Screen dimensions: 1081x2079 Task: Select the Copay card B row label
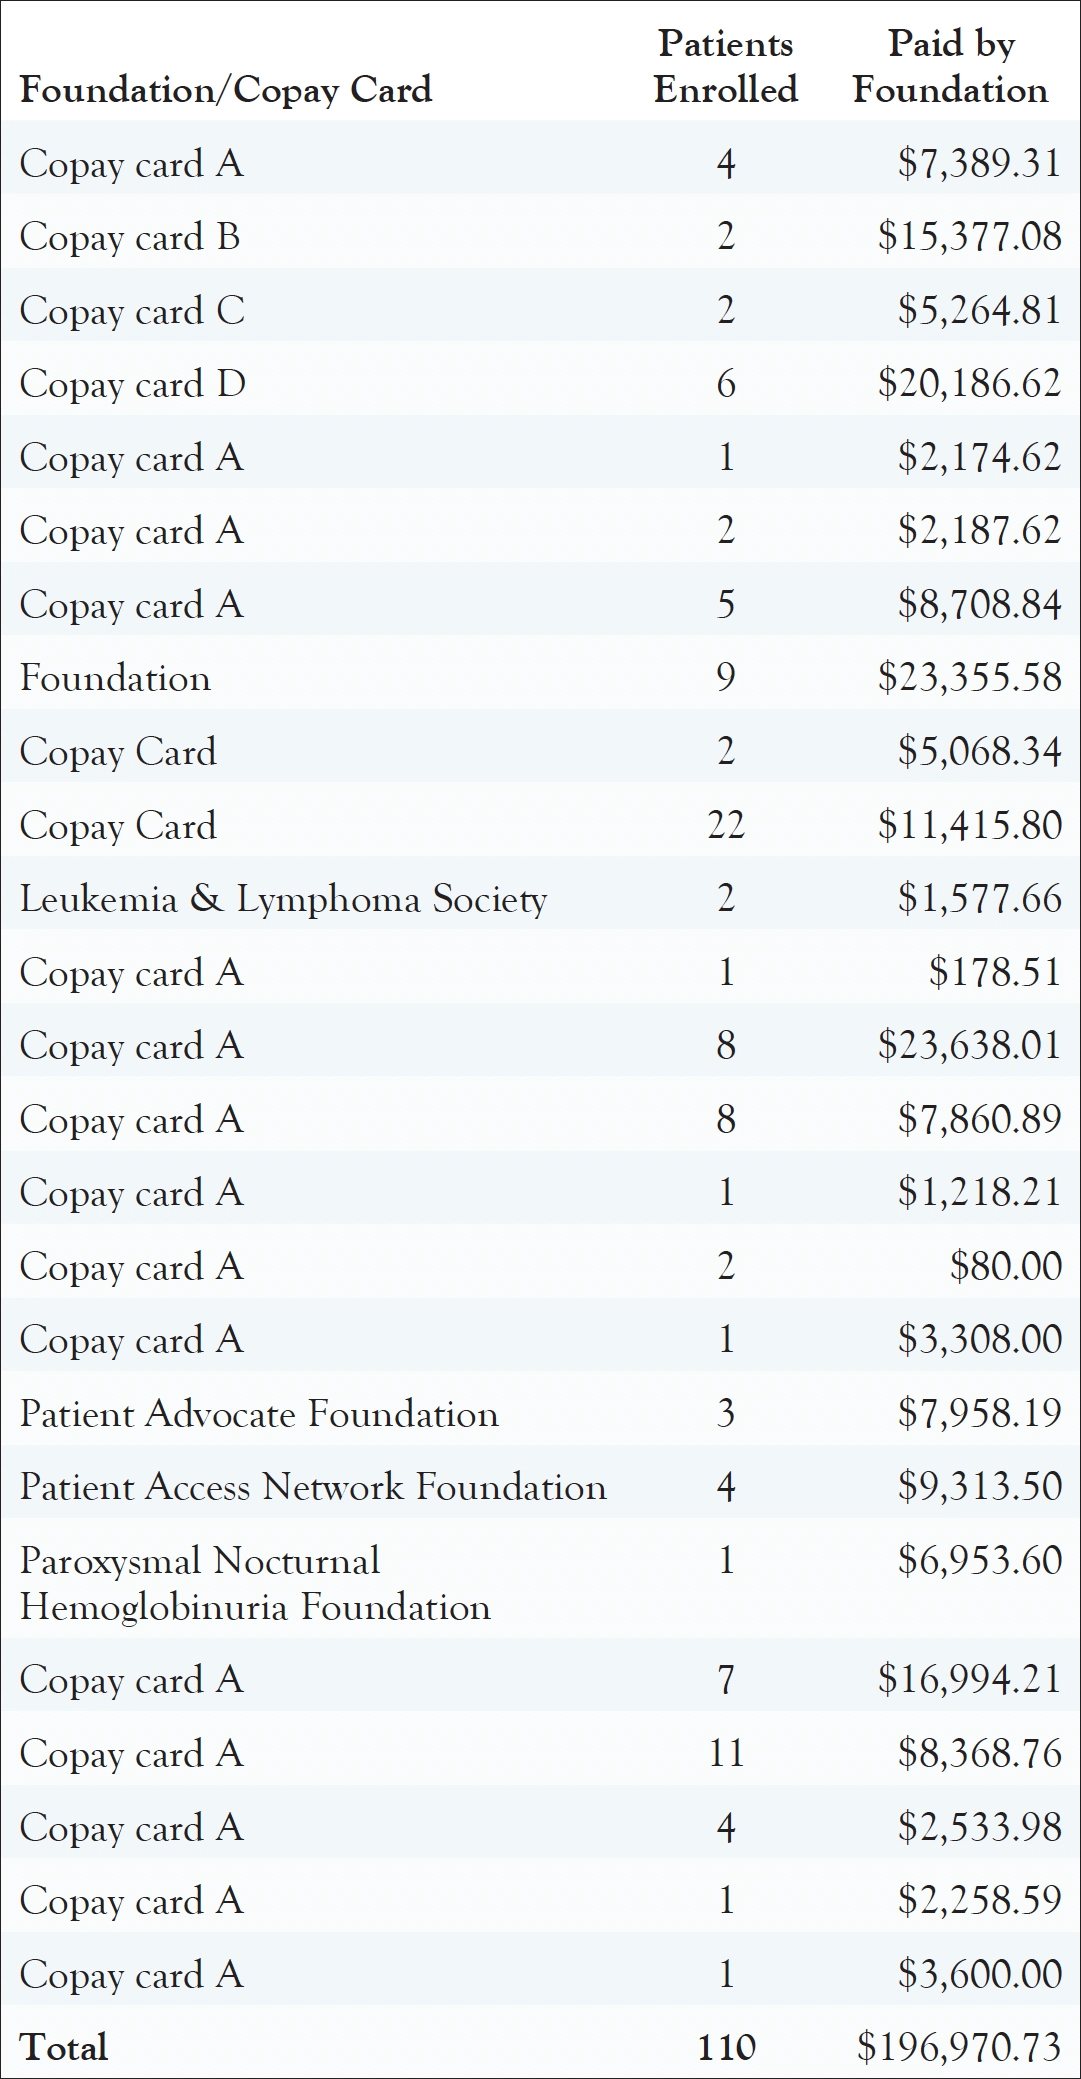[x=130, y=237]
